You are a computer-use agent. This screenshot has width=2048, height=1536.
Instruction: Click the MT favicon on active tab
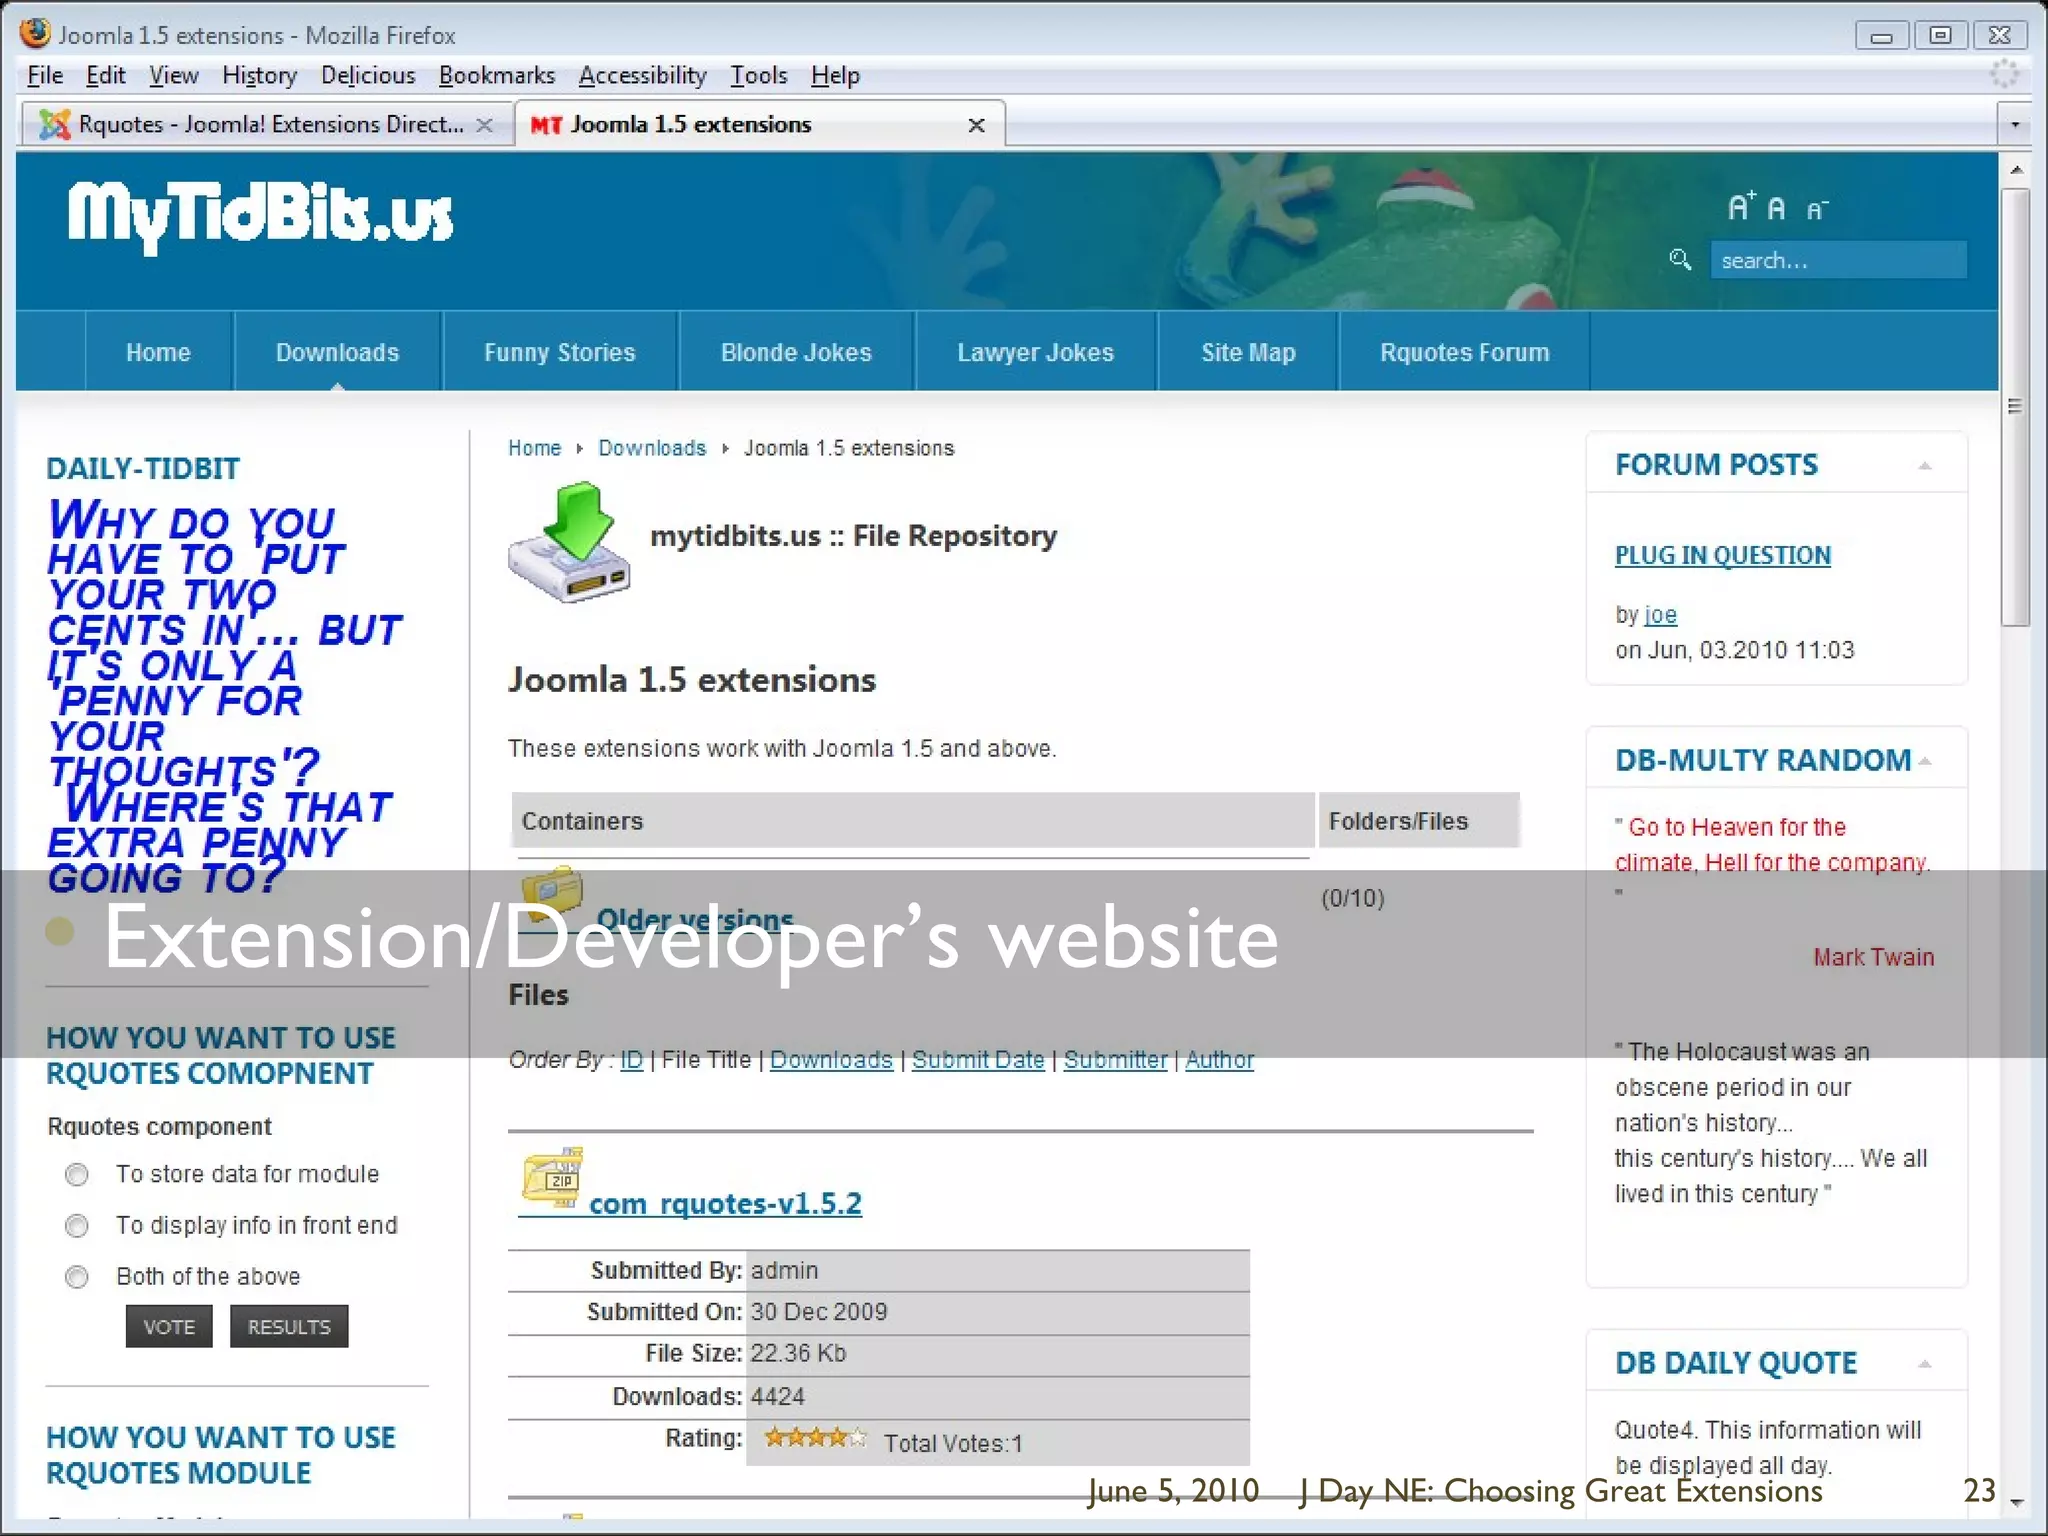546,125
